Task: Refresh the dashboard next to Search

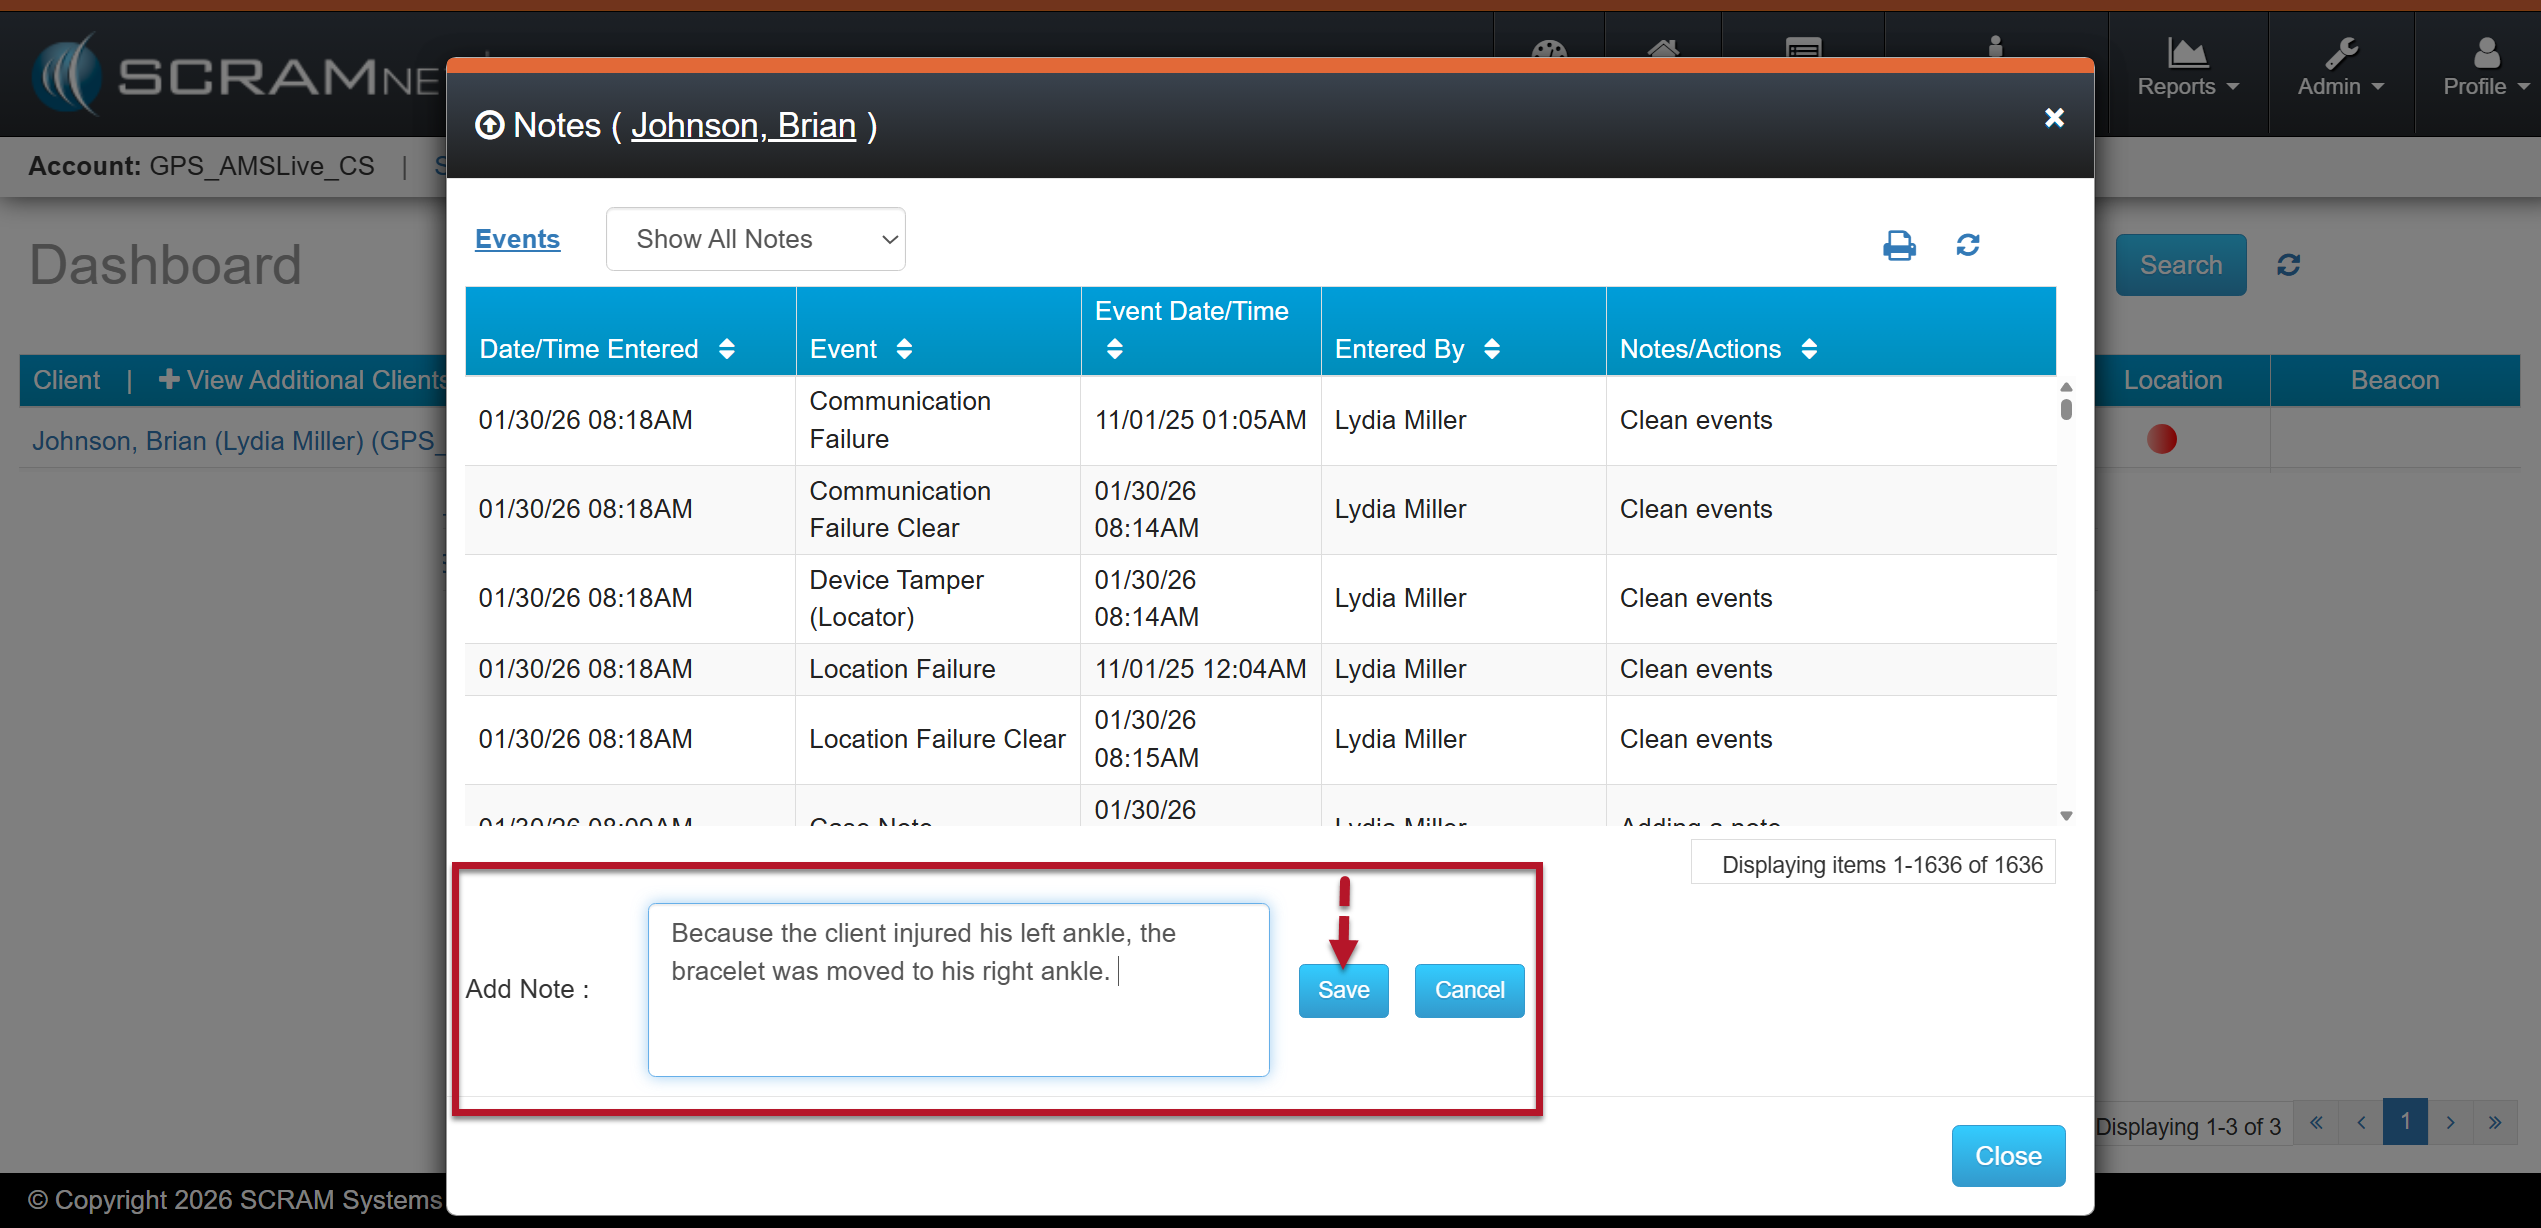Action: click(2288, 265)
